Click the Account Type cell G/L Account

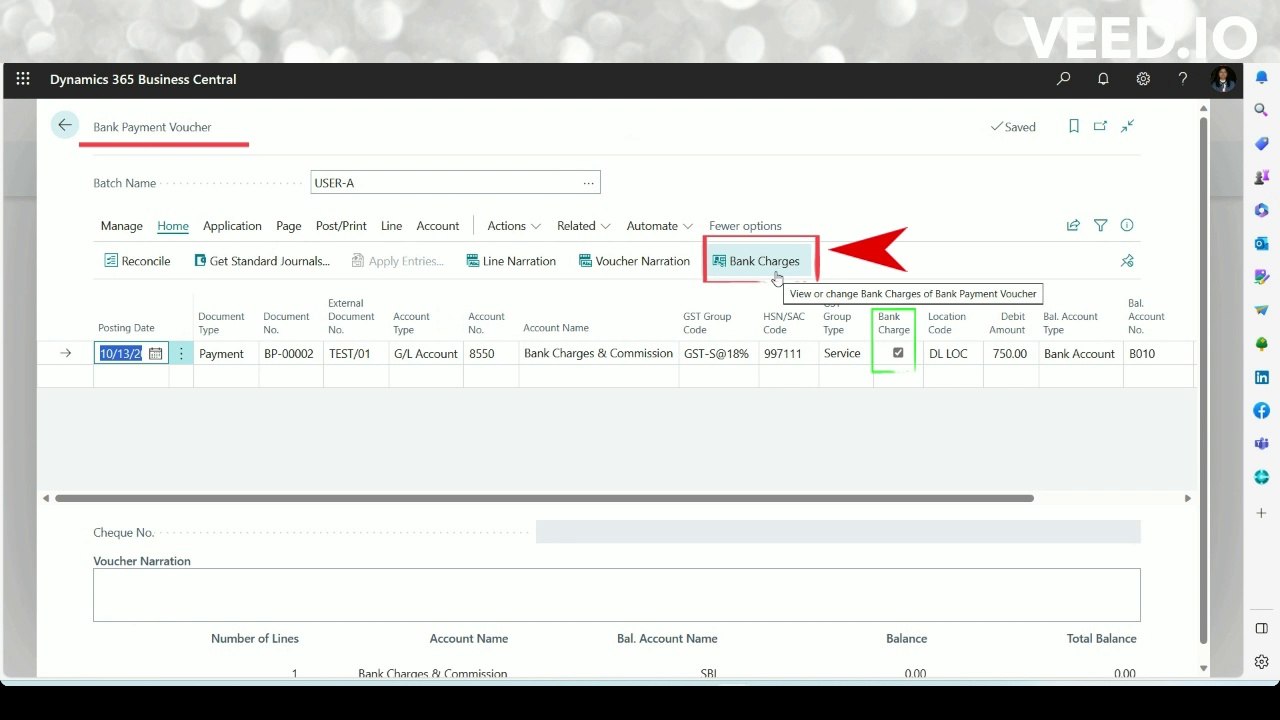tap(426, 353)
